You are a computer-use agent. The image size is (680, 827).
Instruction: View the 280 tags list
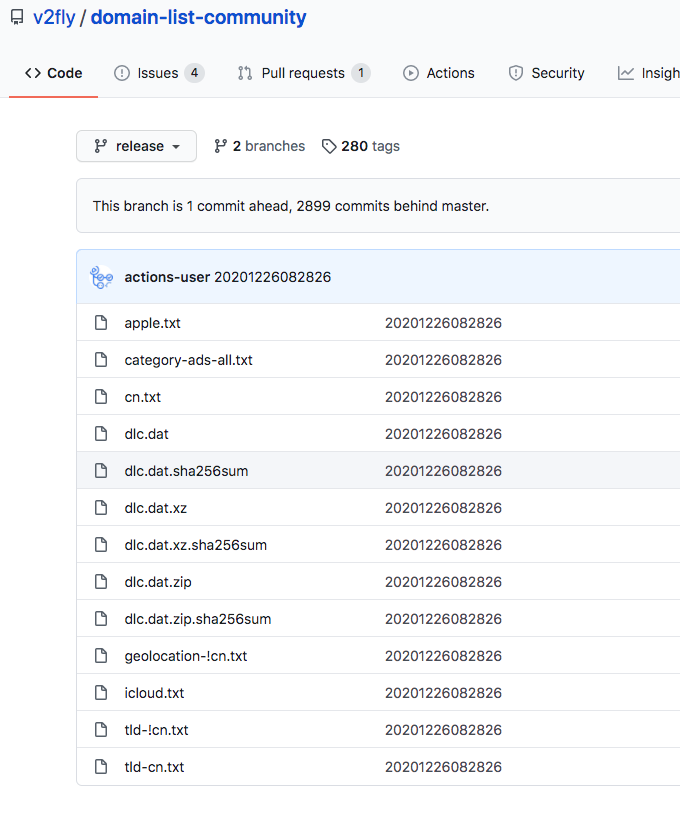pos(371,146)
